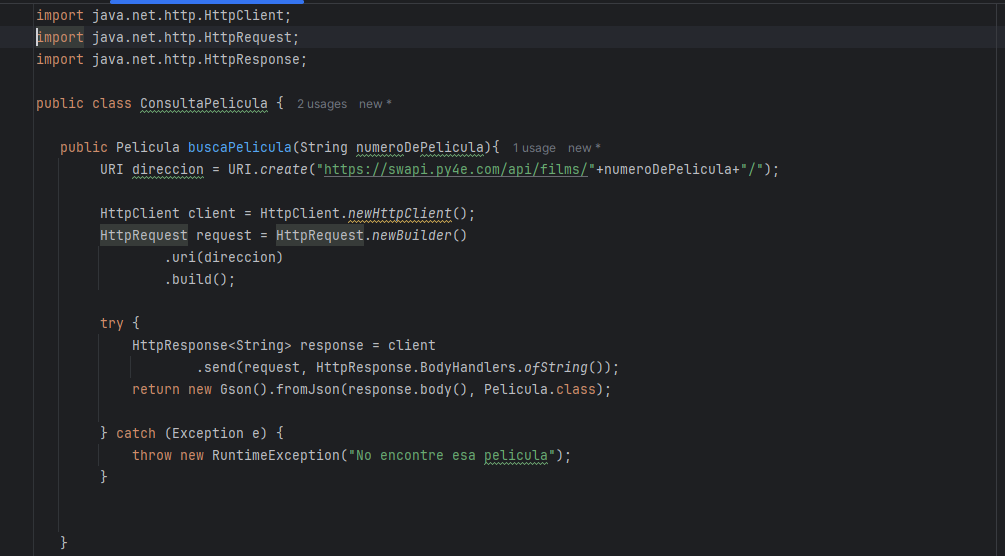Click the '2 usages' hint beside ConsultaPelicula

point(322,104)
